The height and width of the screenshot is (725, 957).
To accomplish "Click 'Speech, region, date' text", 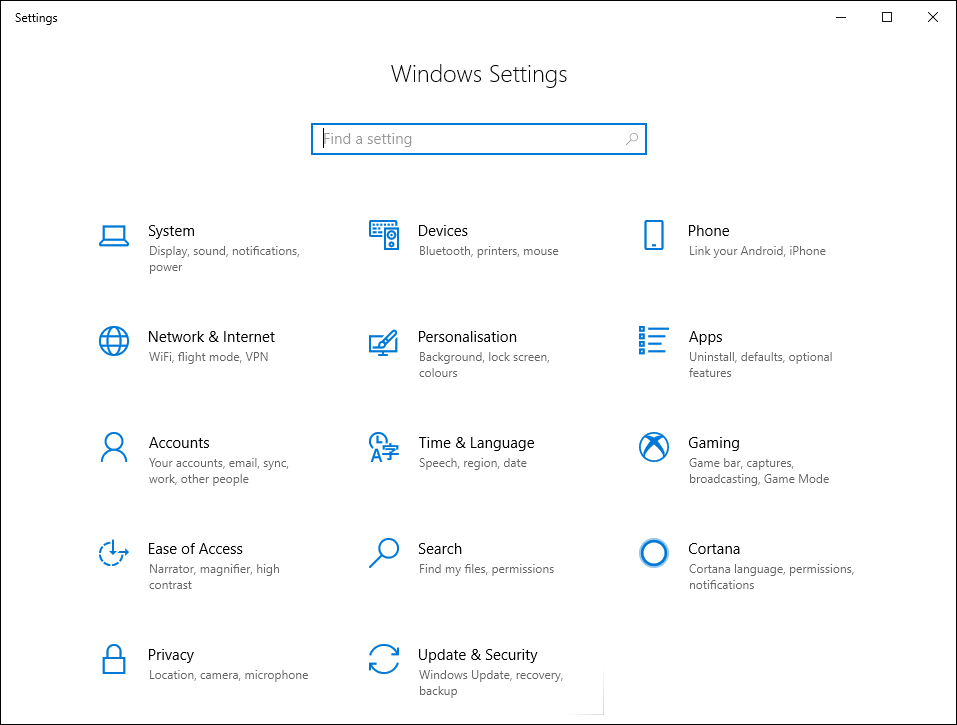I will pos(472,463).
